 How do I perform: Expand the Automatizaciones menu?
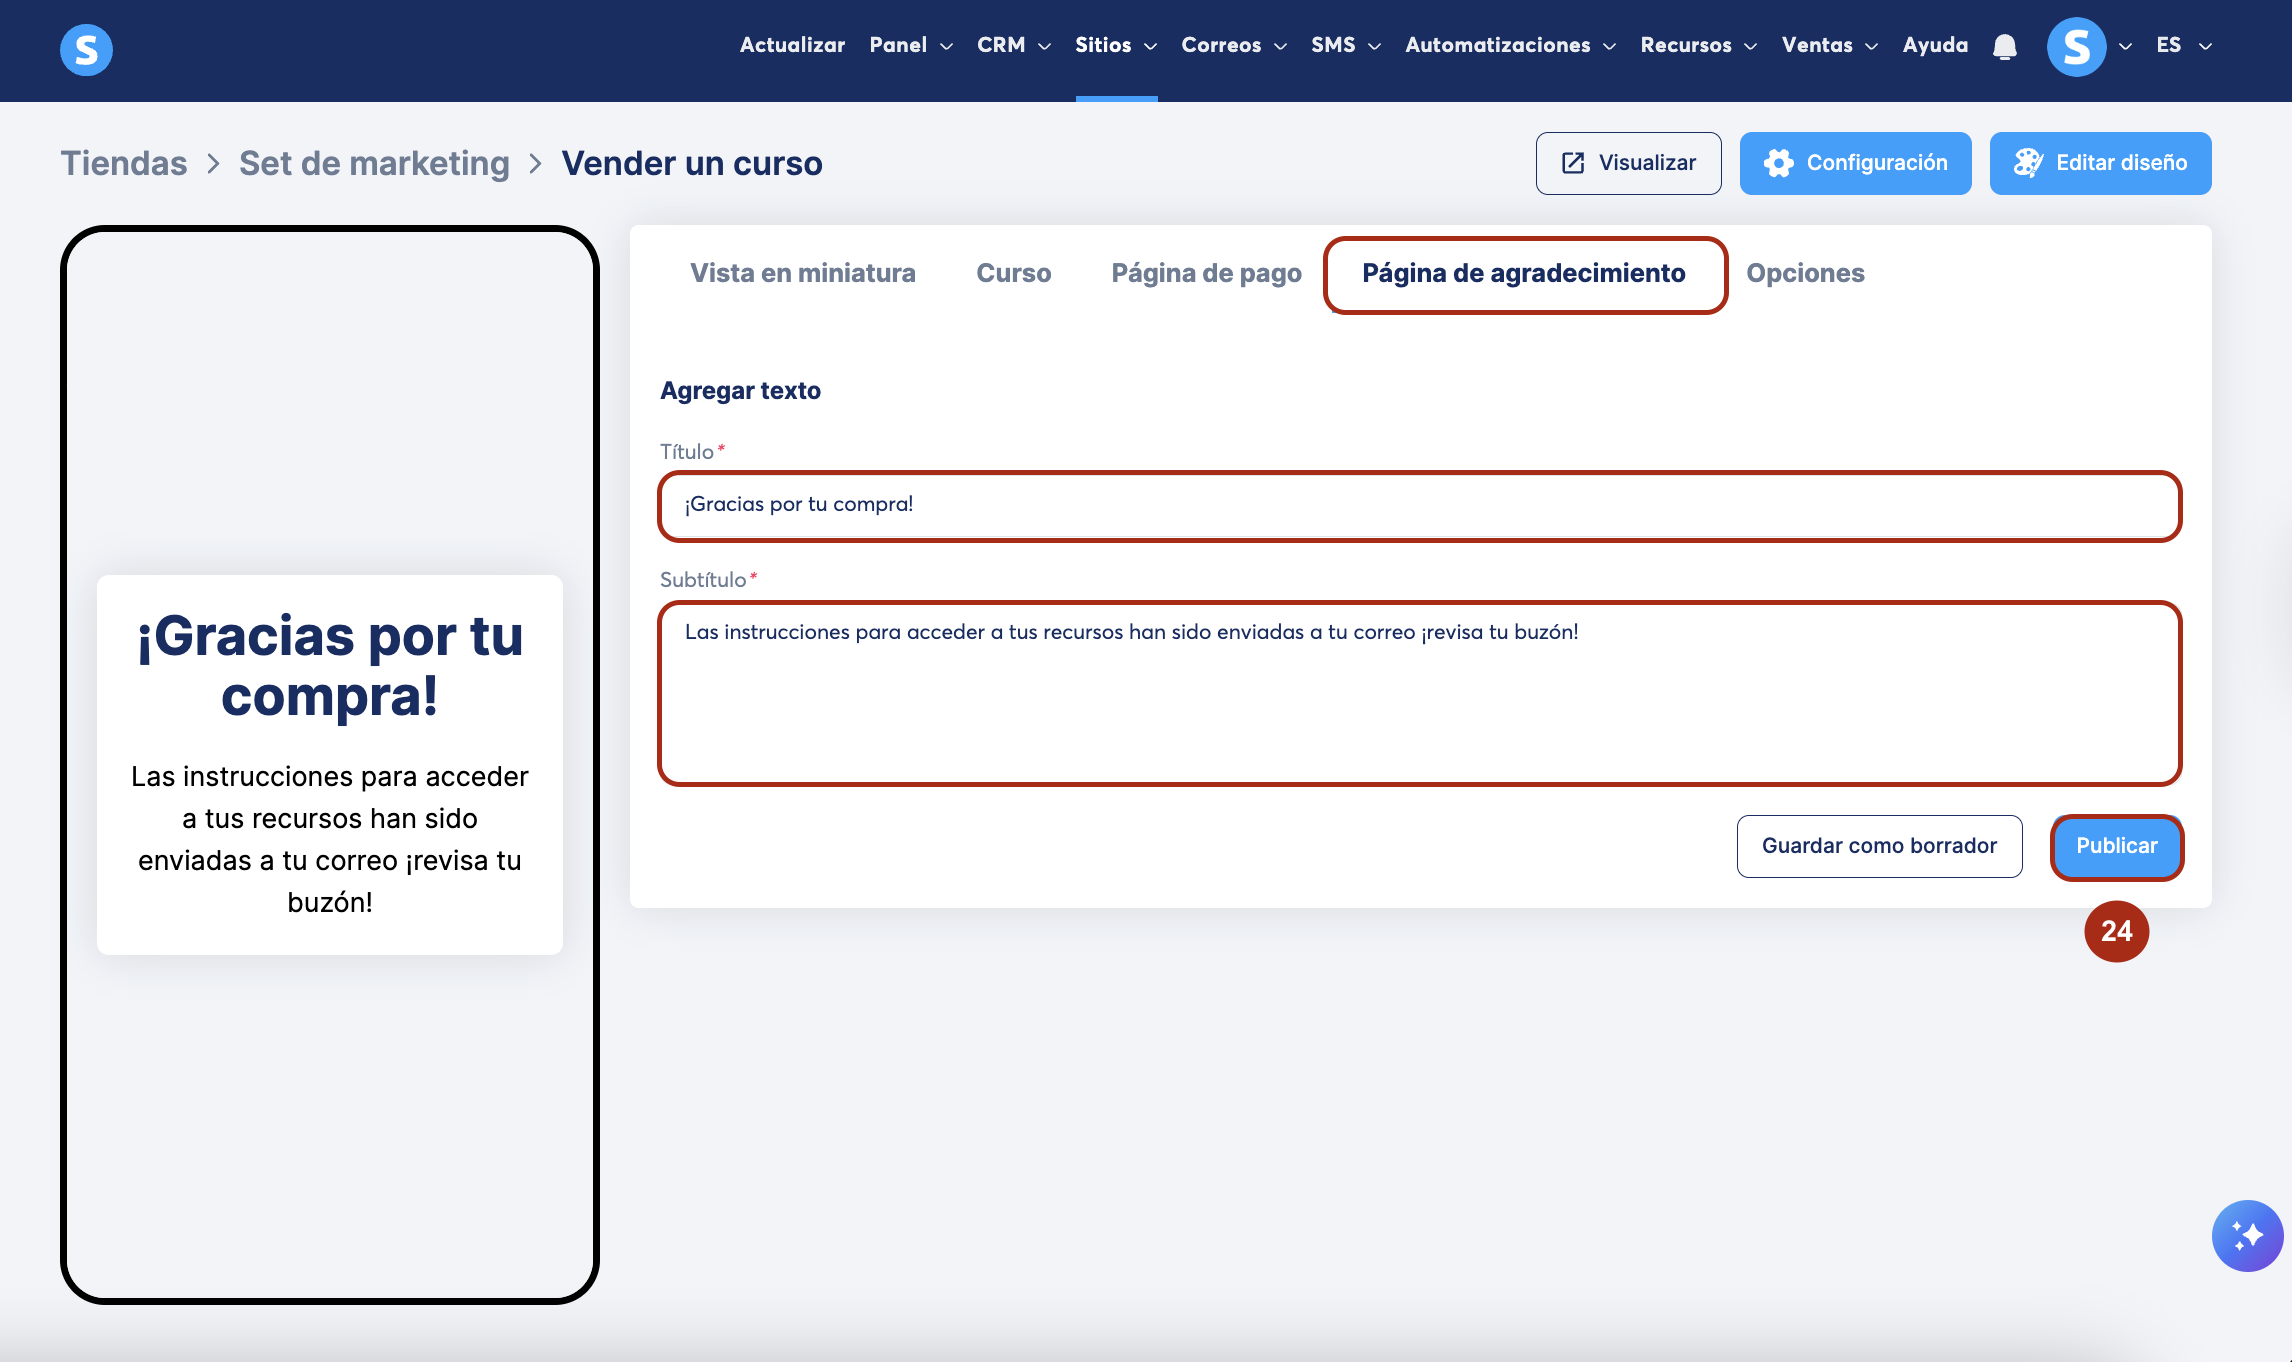[x=1510, y=45]
